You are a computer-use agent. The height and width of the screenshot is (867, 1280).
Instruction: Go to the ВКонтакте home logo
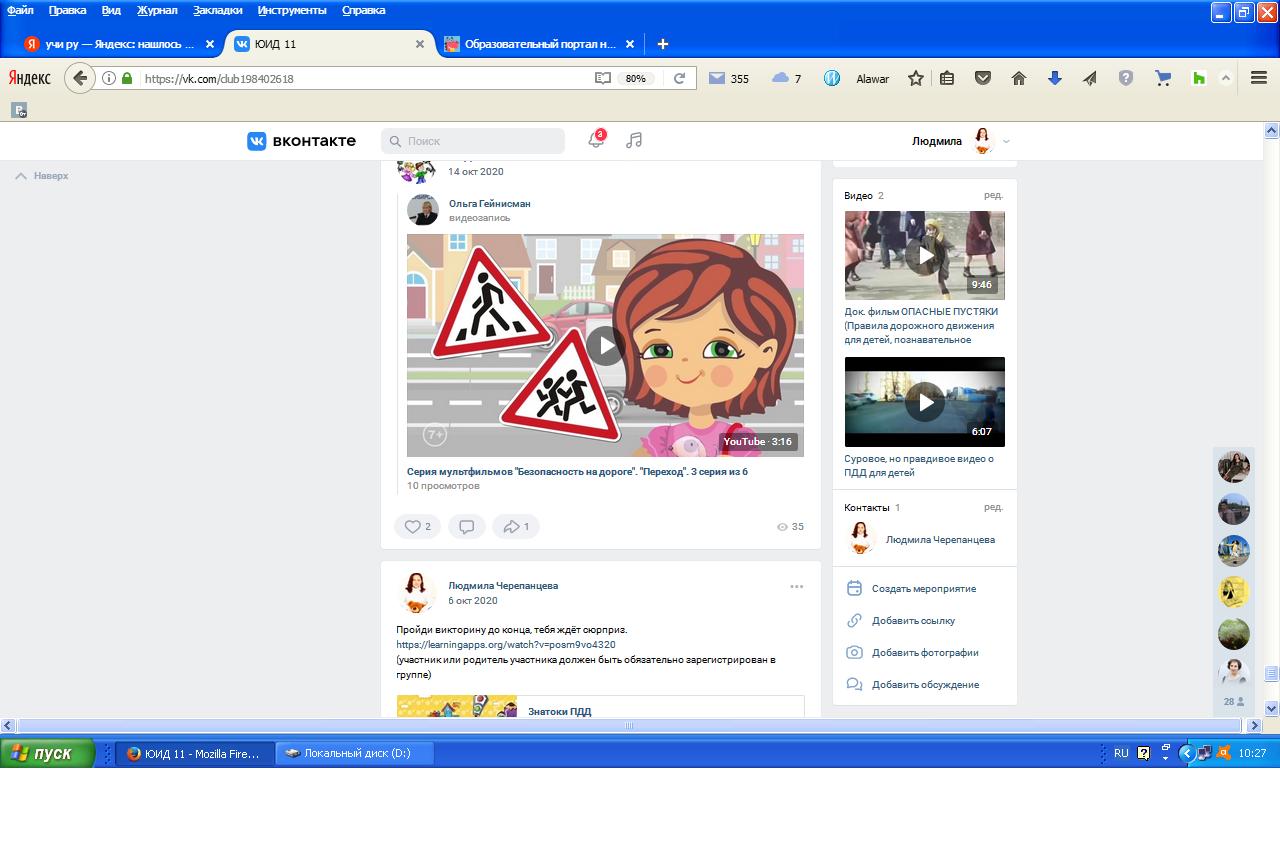[x=301, y=141]
